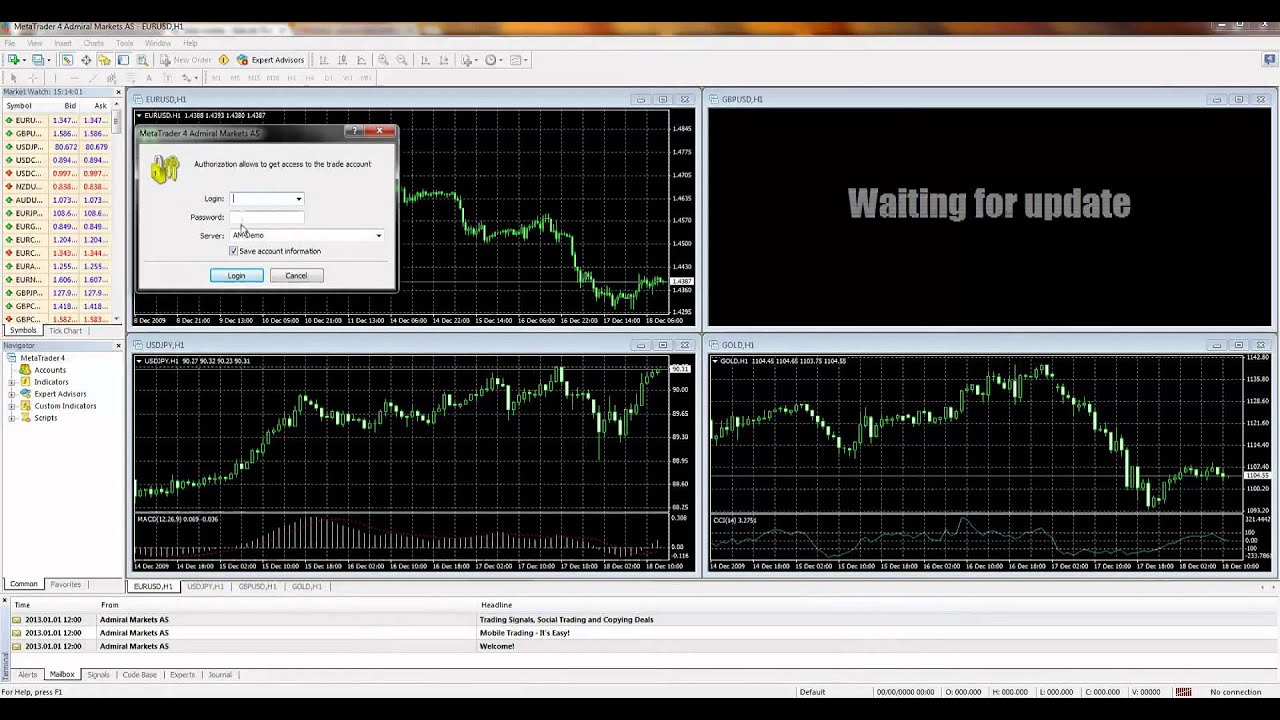Screen dimensions: 1280x720
Task: Open the Indicators list toolbar icon
Action: click(467, 60)
